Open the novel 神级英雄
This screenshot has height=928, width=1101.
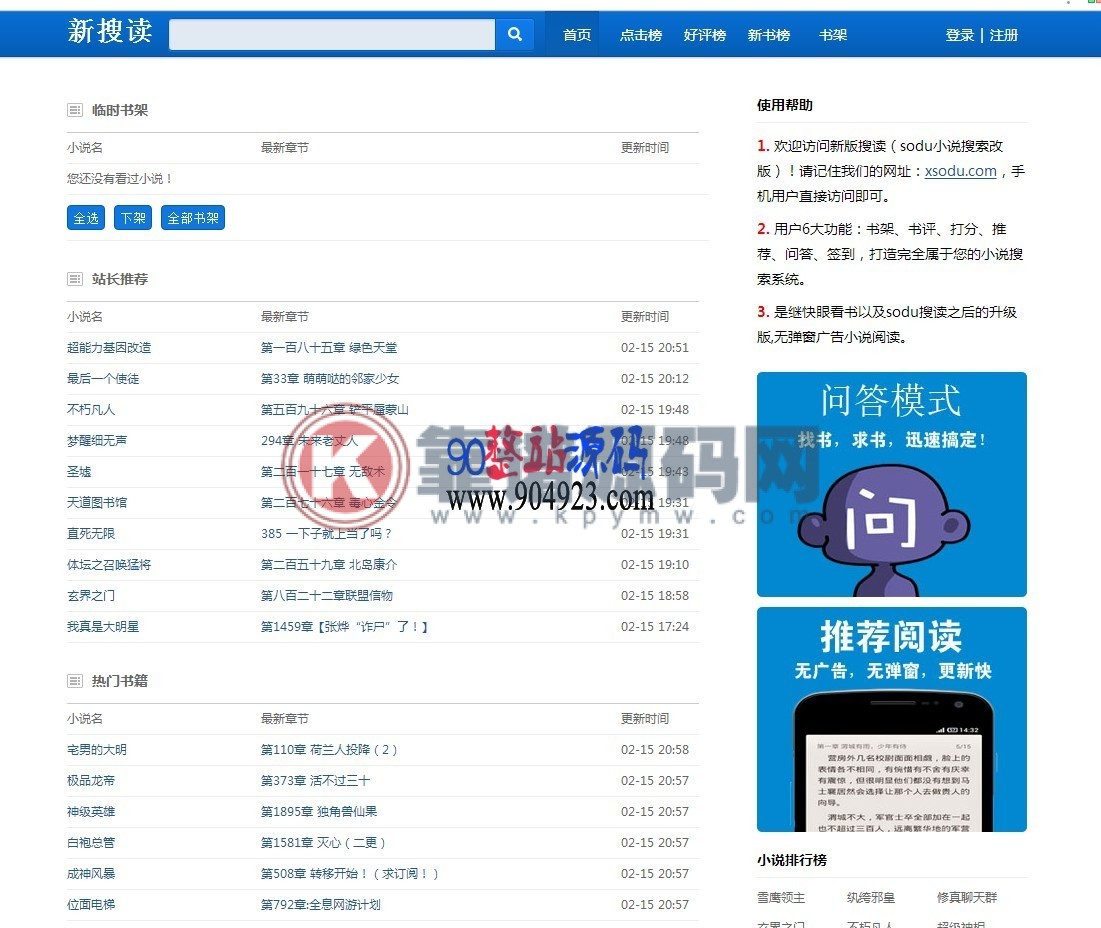[91, 811]
